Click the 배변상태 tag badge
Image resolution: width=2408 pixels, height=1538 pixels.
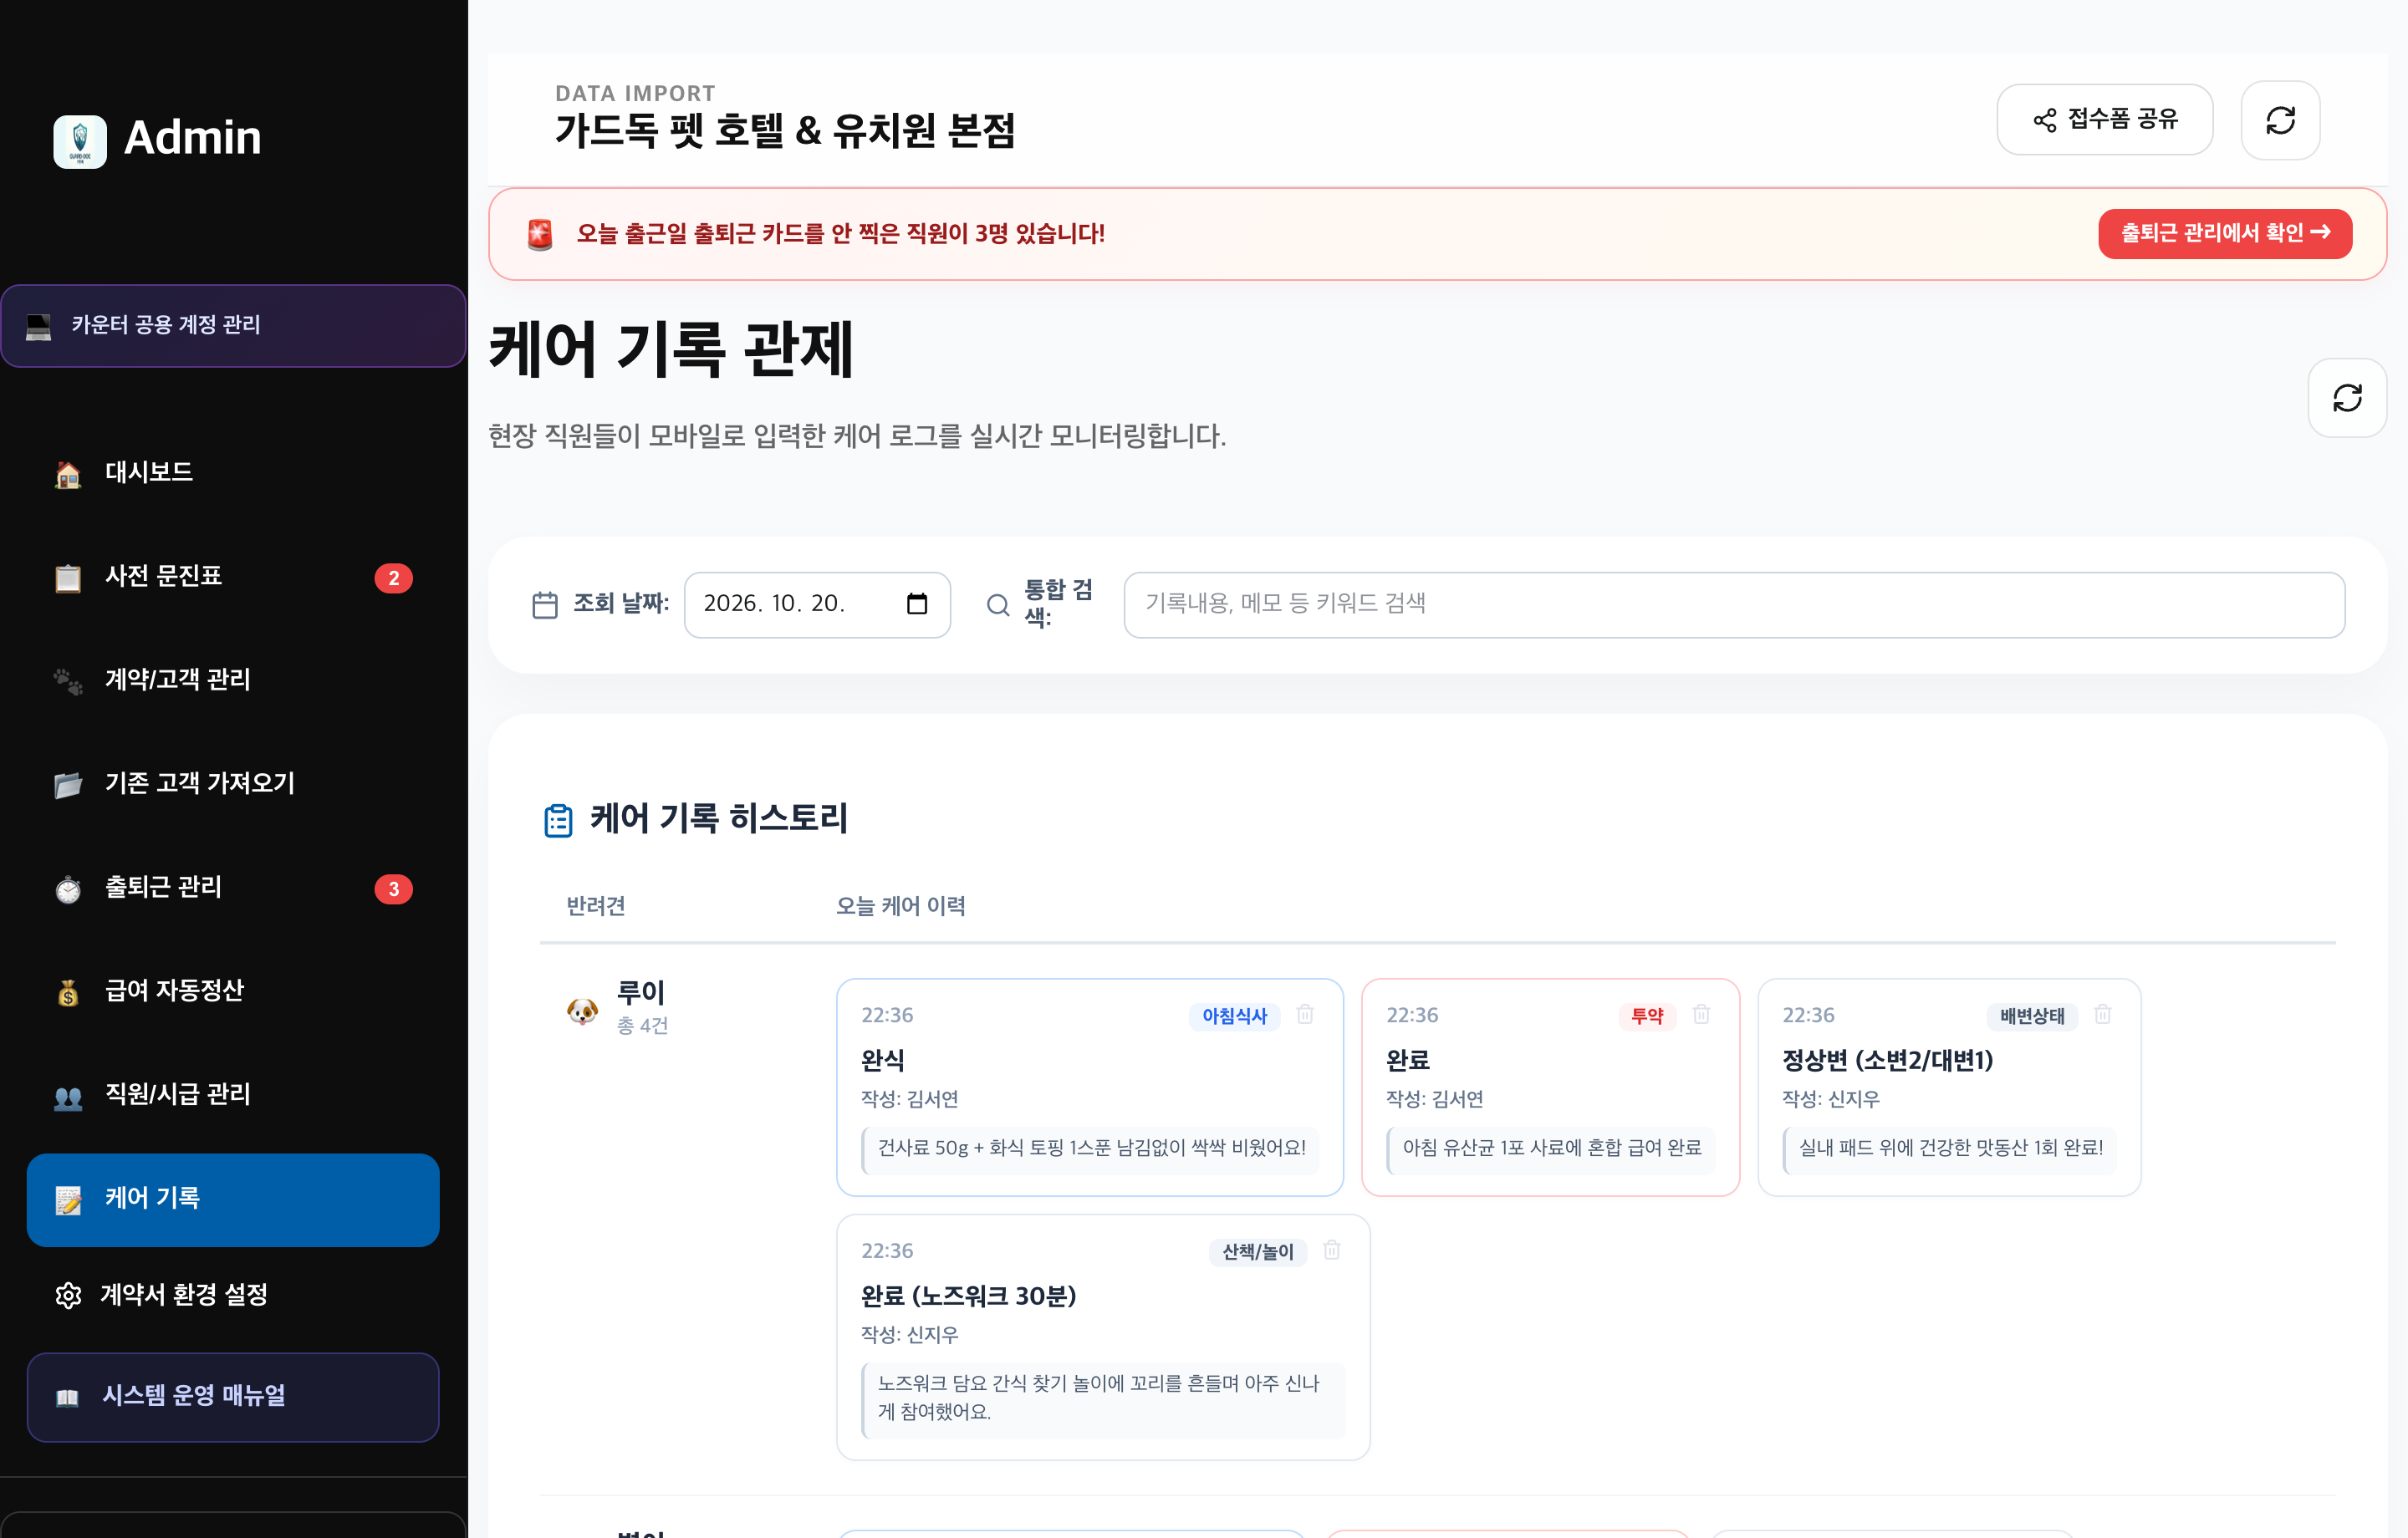[2032, 1016]
